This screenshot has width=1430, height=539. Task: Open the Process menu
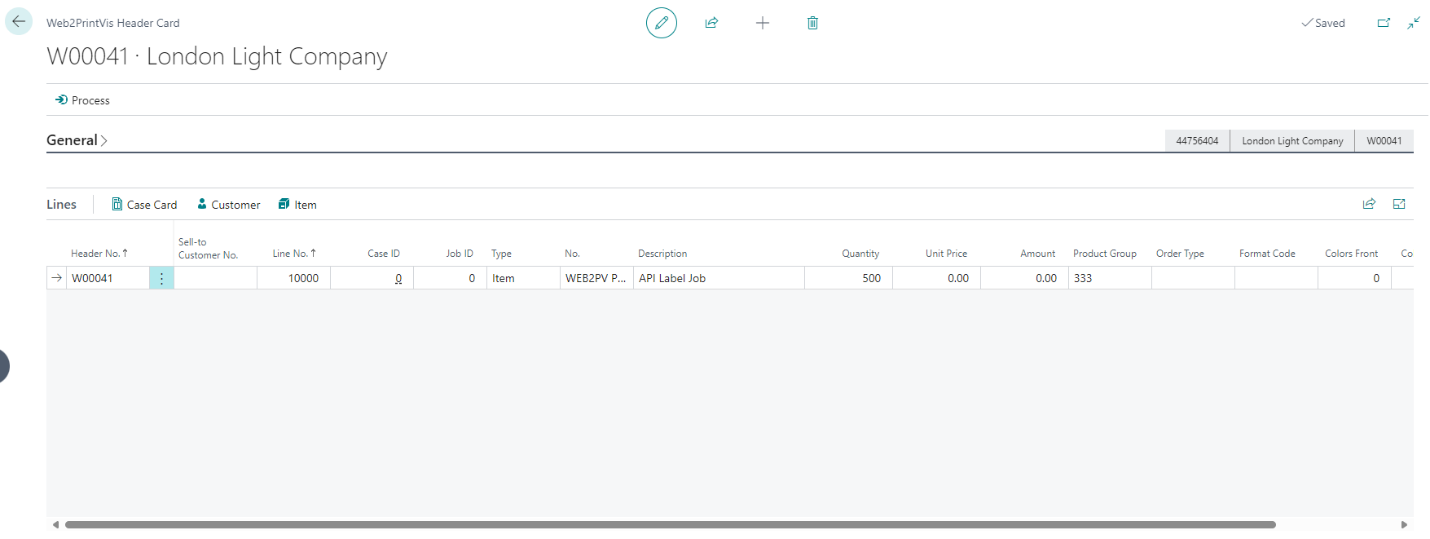pos(82,100)
